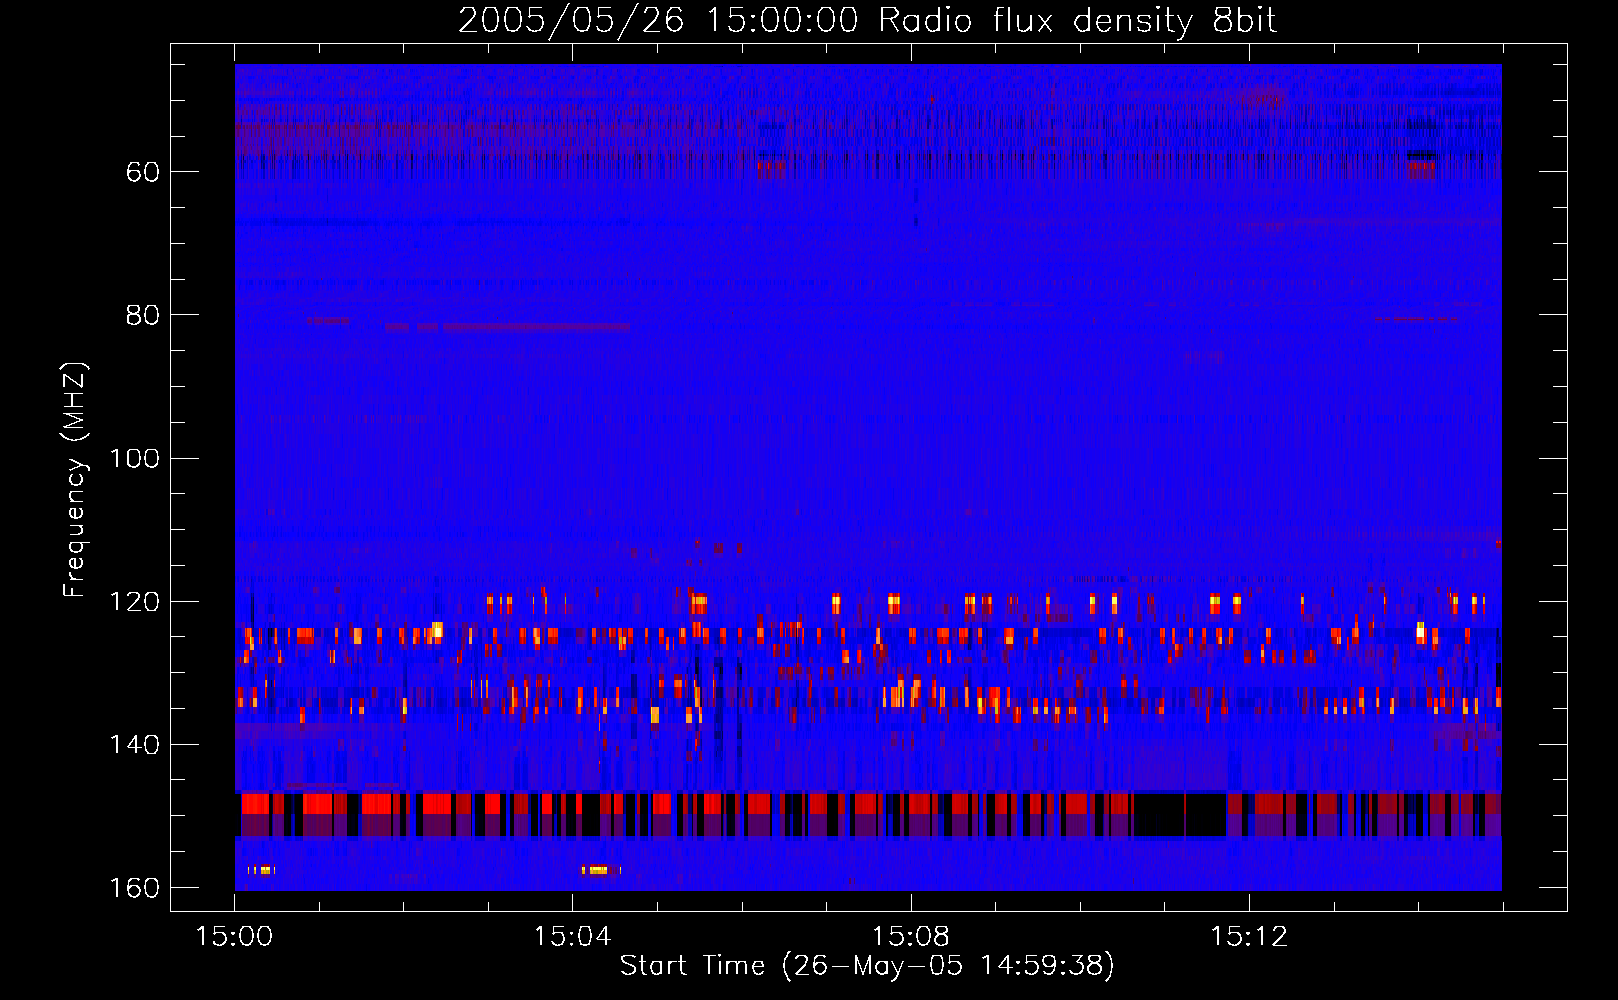1618x1000 pixels.
Task: Click the 80 frequency tick label
Action: tap(143, 315)
